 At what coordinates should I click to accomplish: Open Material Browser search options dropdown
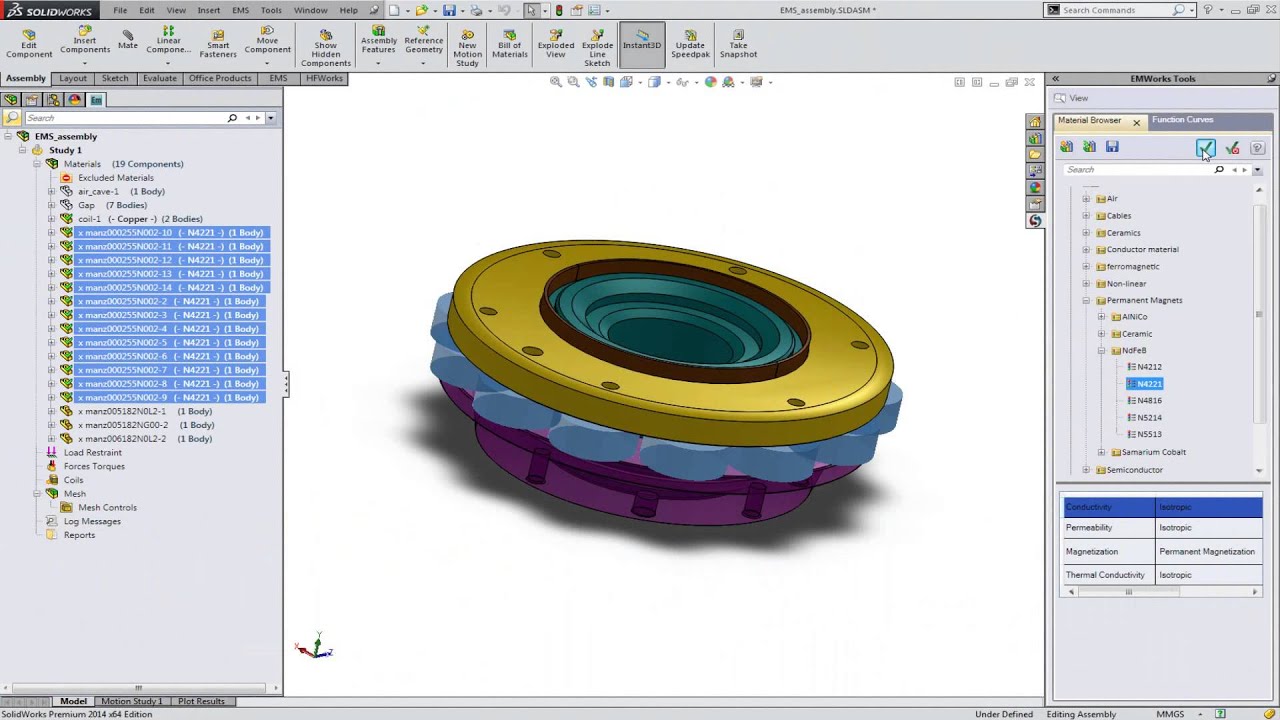pos(1257,170)
